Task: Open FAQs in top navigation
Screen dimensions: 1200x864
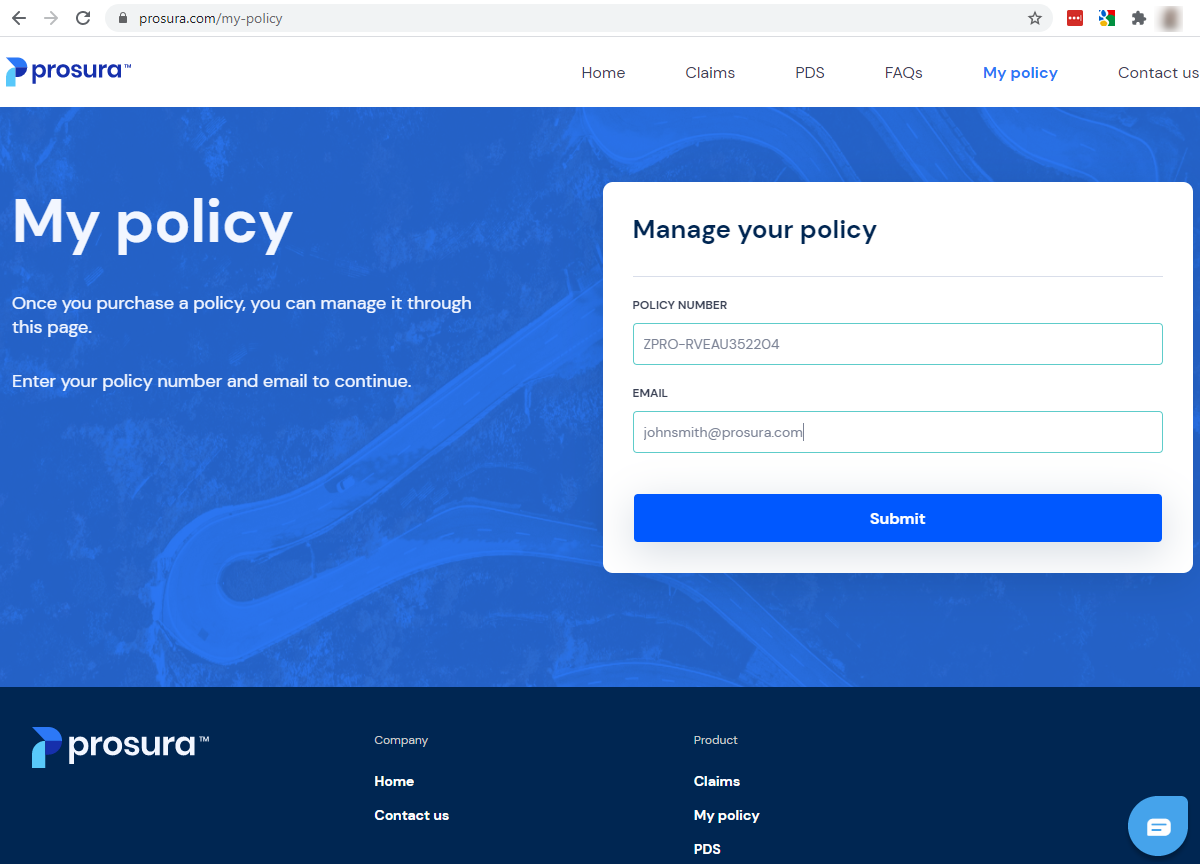Action: tap(904, 73)
